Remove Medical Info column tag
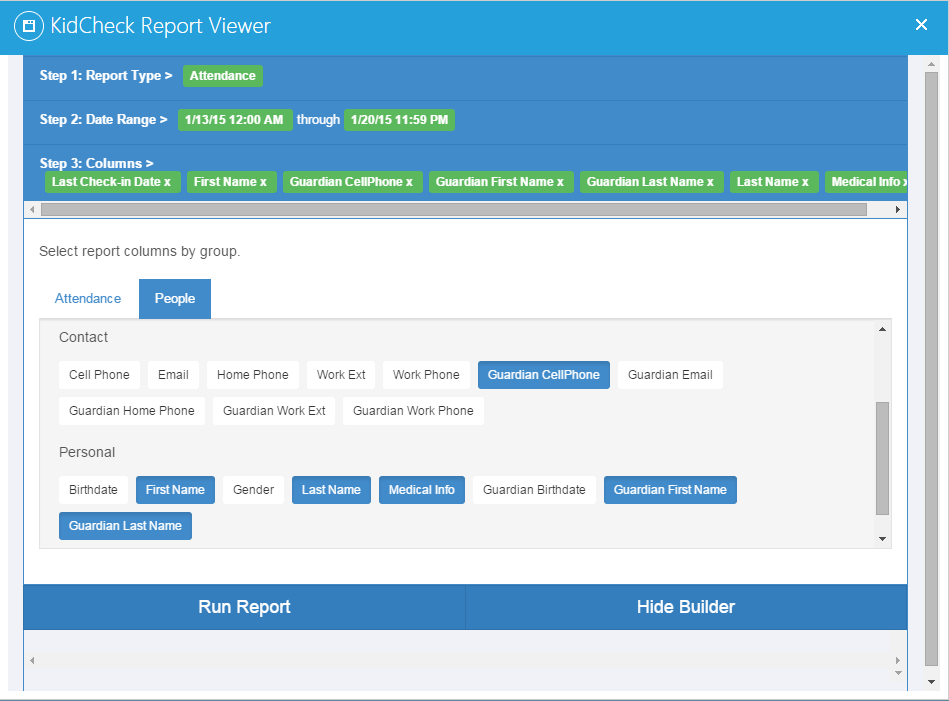This screenshot has height=701, width=949. point(904,182)
